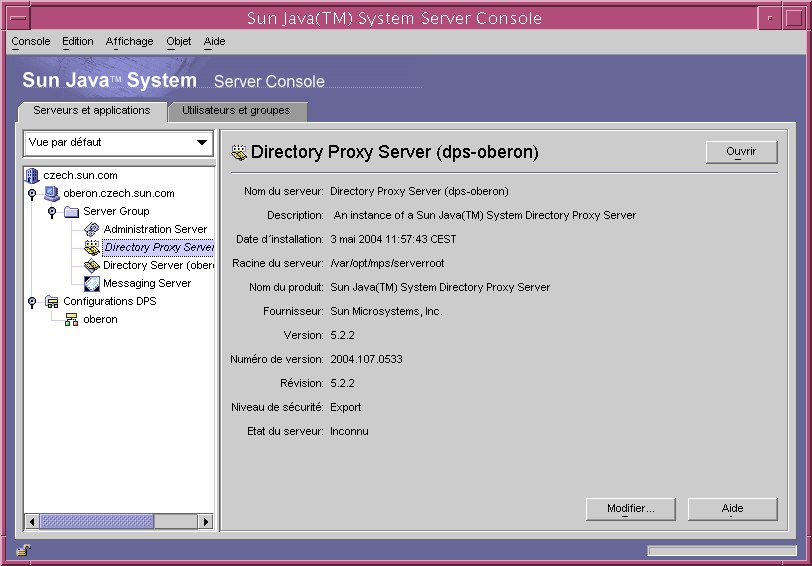Click the Administration Server icon
Viewport: 812px width, 566px height.
click(x=92, y=229)
